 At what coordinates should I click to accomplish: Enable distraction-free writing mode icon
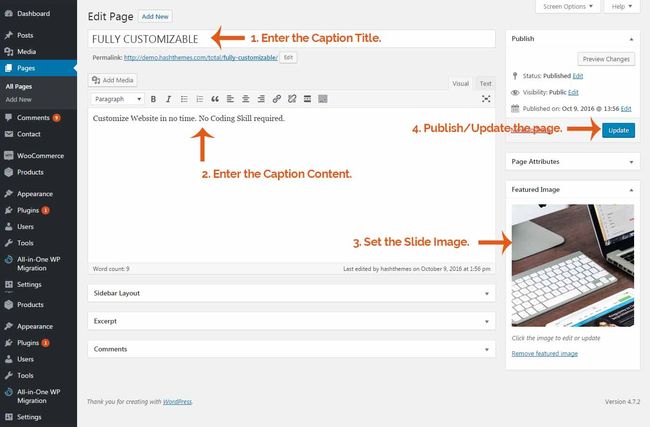(486, 99)
